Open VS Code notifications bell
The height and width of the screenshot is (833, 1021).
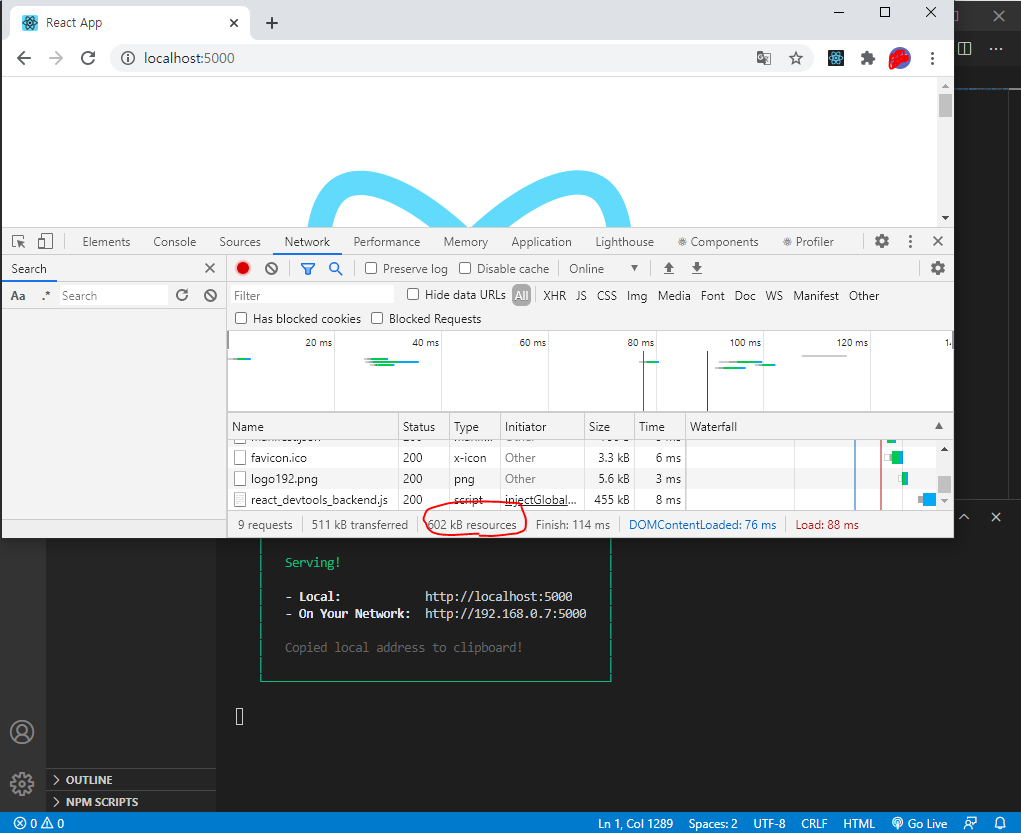pyautogui.click(x=1000, y=823)
